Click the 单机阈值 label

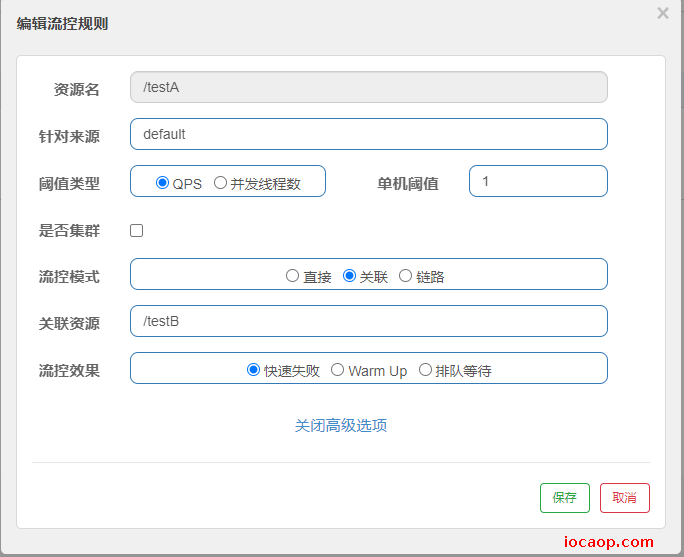point(408,184)
